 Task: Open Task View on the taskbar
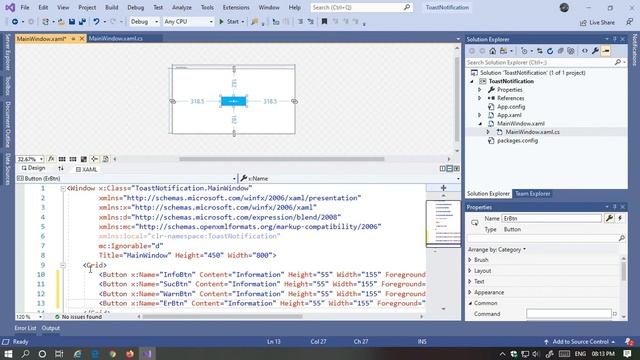[x=59, y=353]
